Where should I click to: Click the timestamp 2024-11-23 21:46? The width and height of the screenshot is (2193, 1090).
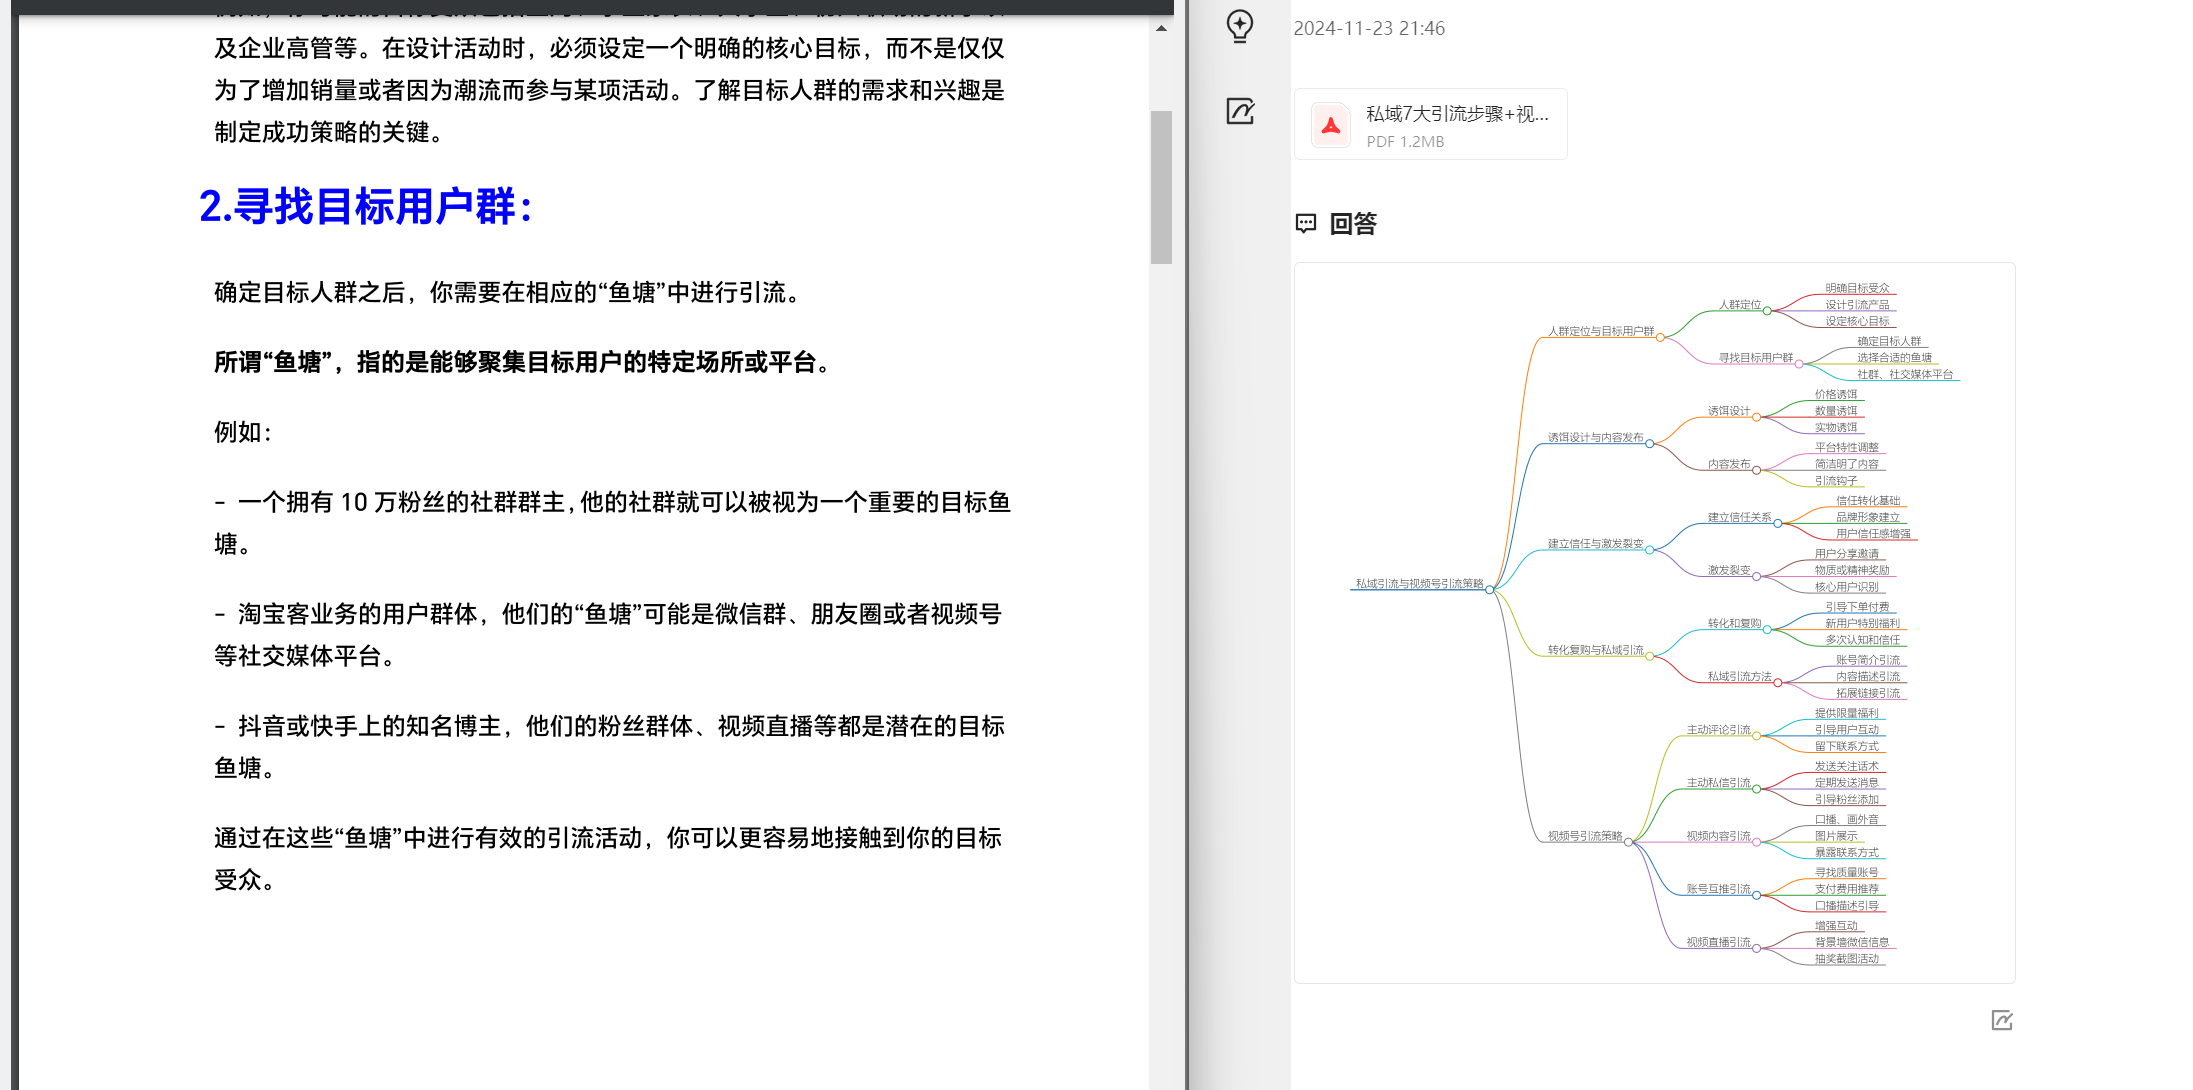point(1369,28)
